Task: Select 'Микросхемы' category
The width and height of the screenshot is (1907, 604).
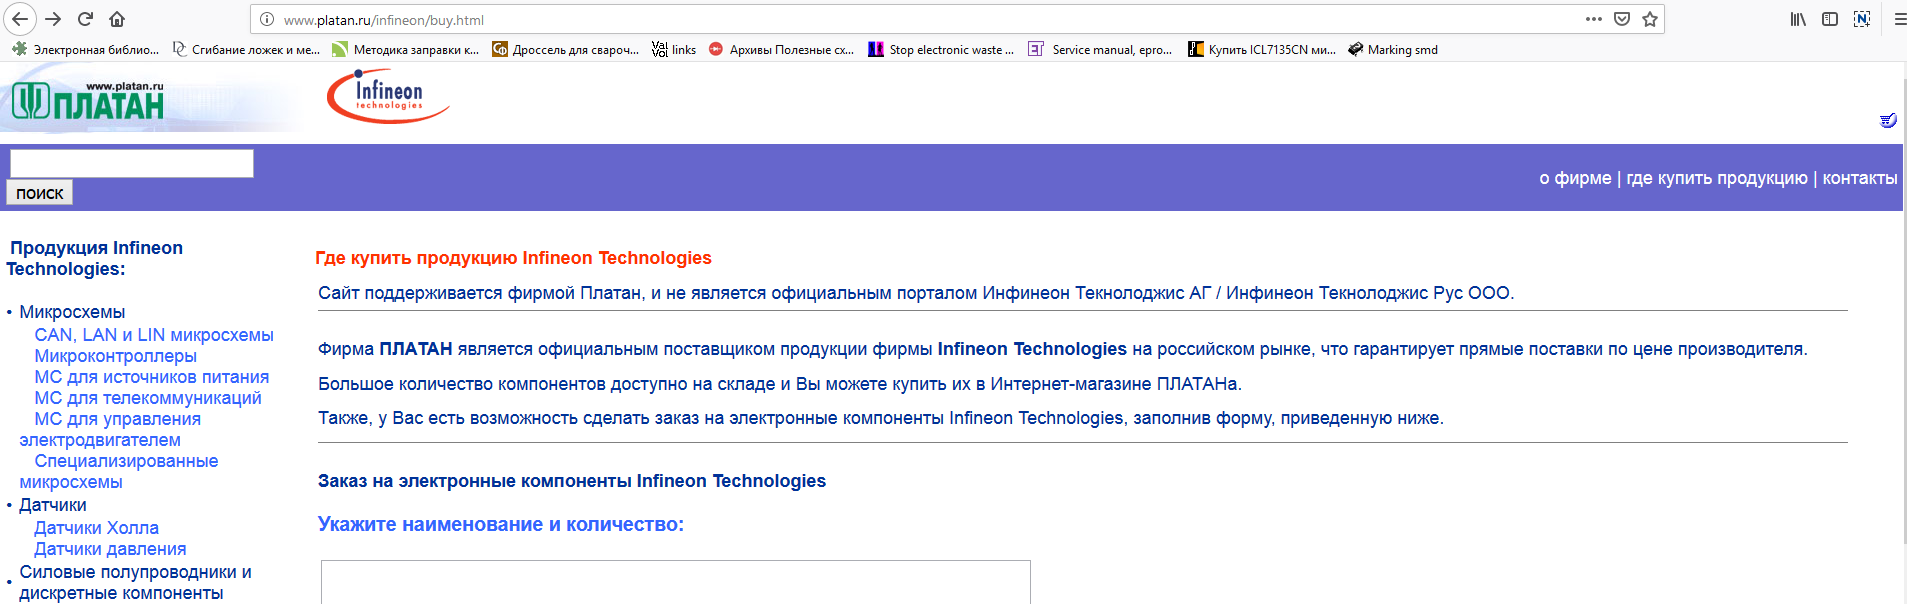Action: [72, 312]
